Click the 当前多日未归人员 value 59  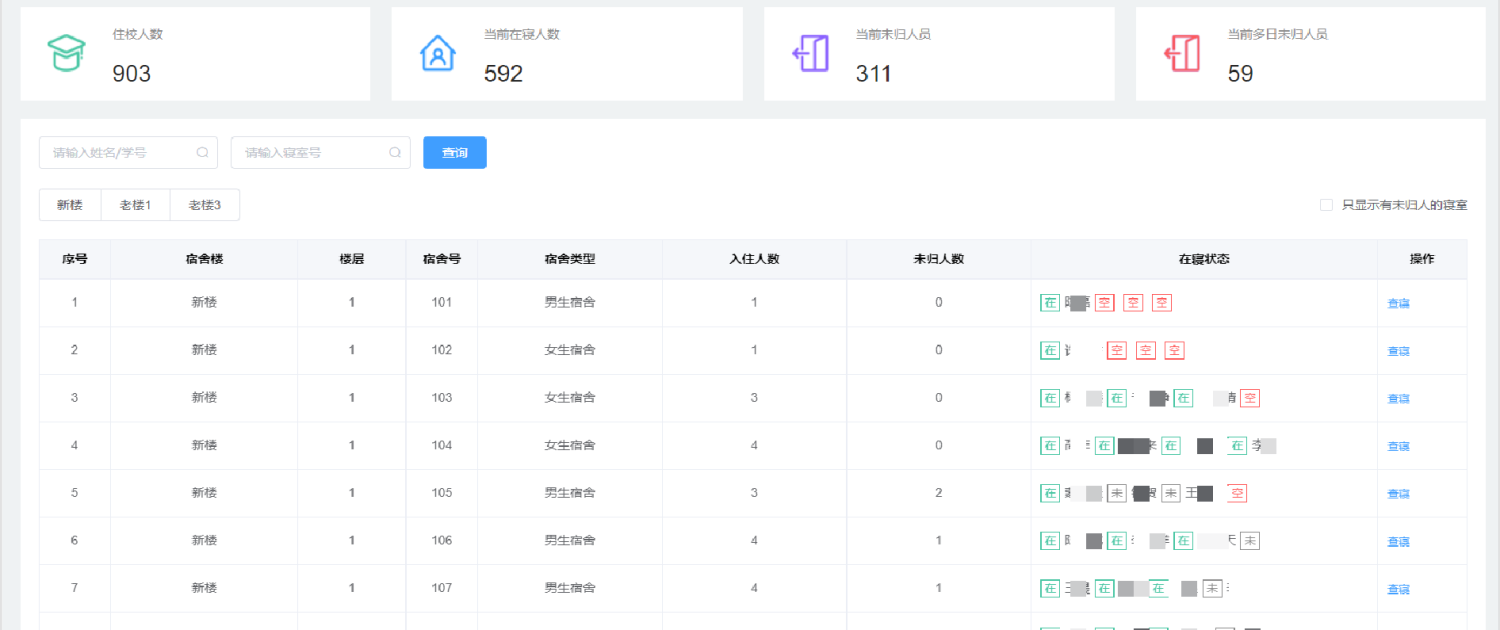(1240, 73)
